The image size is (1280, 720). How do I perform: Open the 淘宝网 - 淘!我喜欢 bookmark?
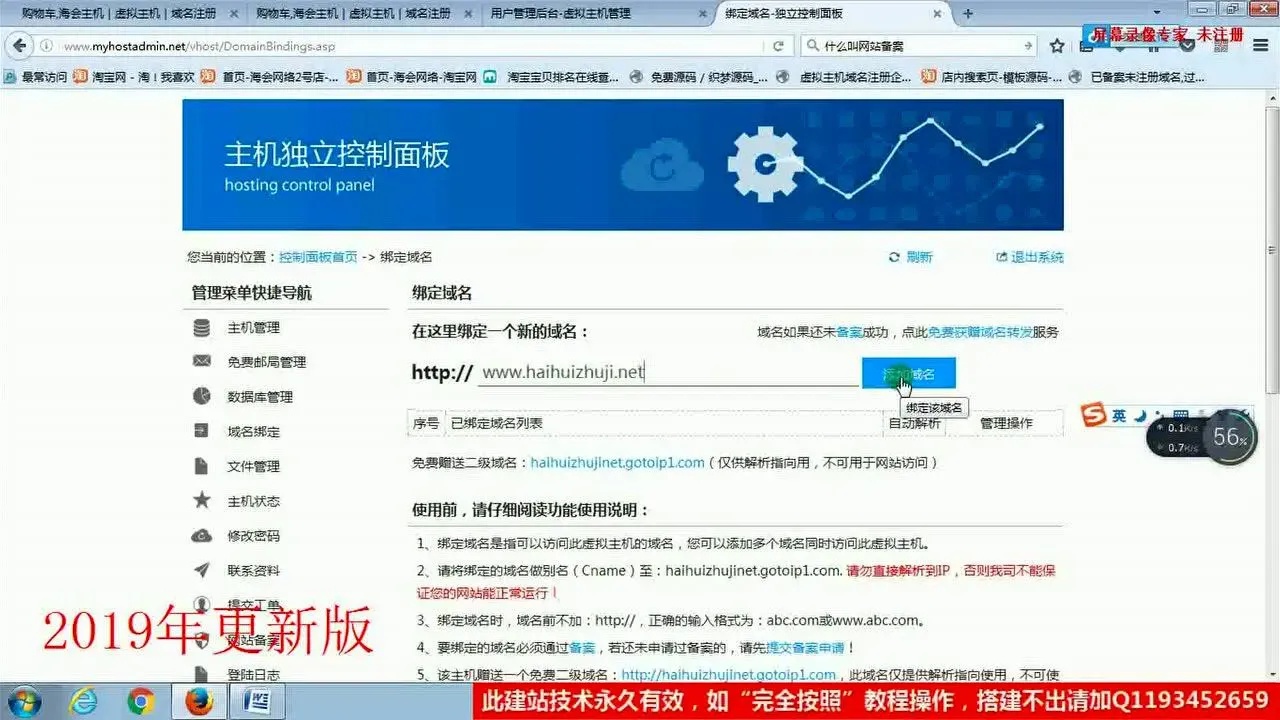click(x=135, y=76)
